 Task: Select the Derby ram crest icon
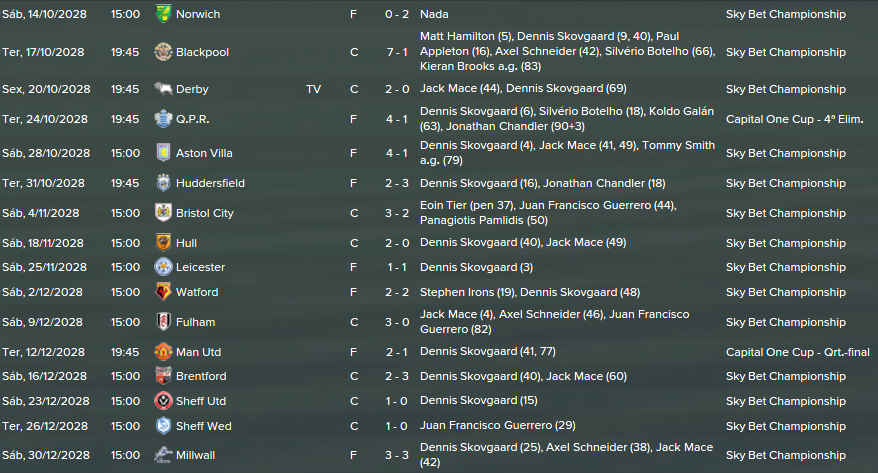(x=163, y=89)
